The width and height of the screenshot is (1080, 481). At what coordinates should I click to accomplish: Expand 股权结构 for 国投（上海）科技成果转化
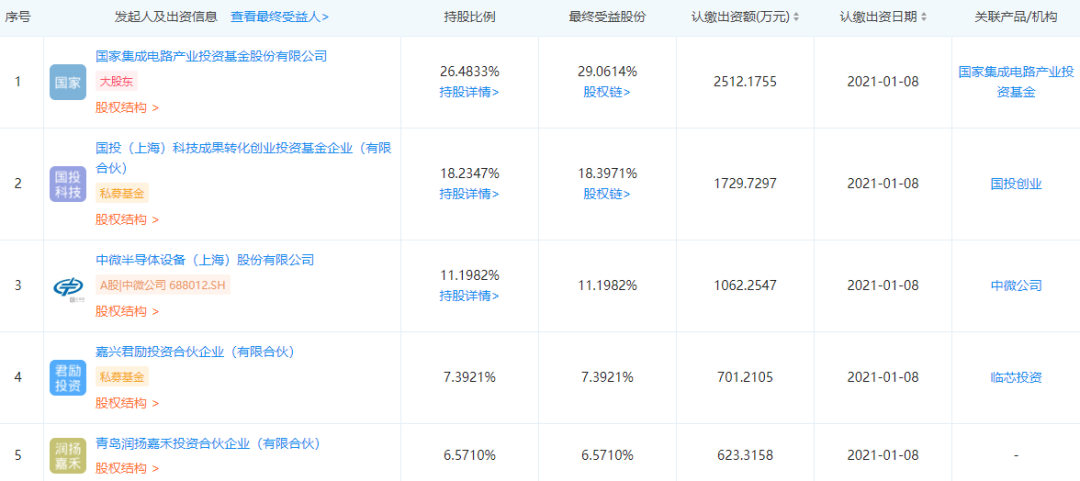click(x=127, y=220)
